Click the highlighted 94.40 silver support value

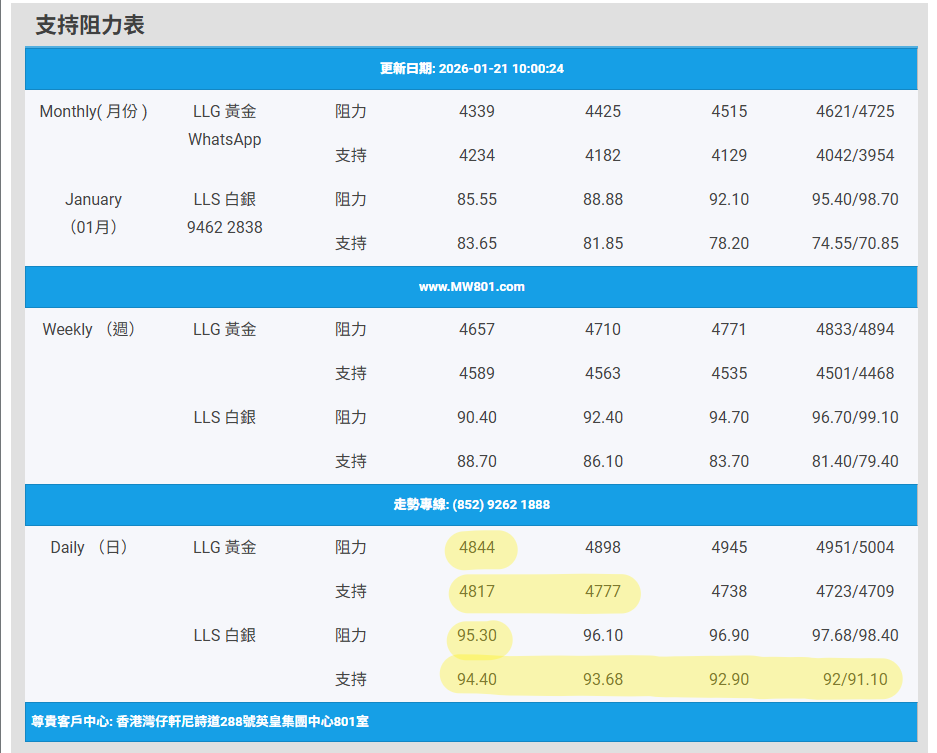477,680
